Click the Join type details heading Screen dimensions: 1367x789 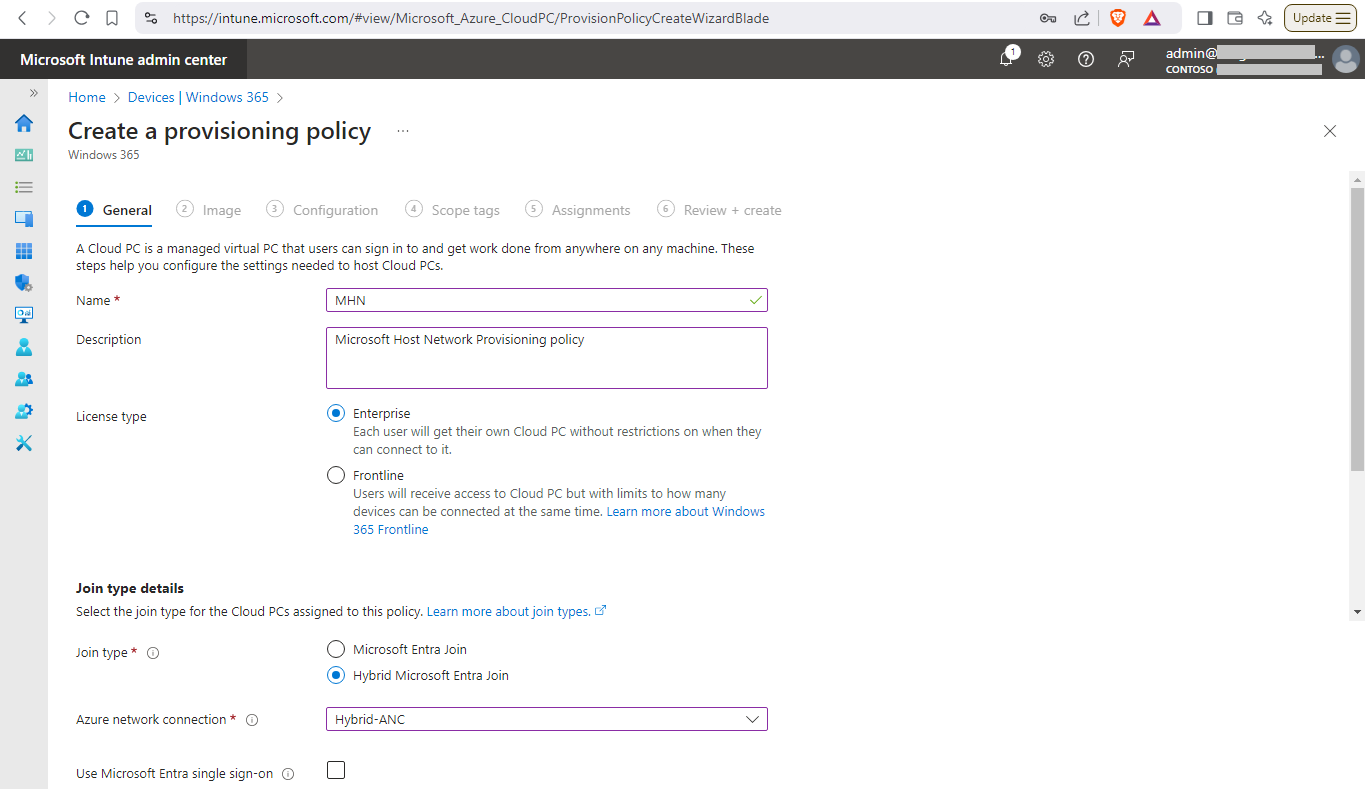point(130,588)
